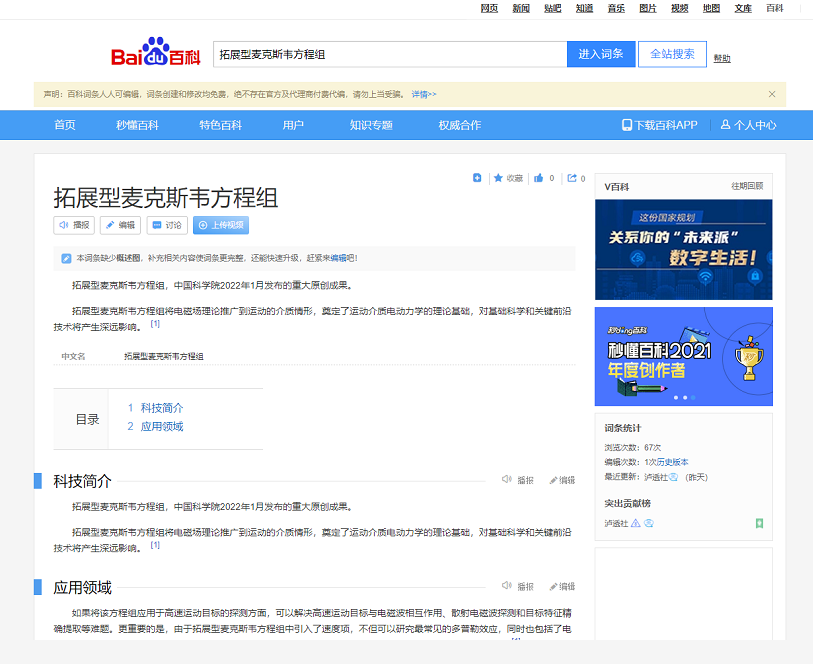813x664 pixels.
Task: Switch to 音乐 in top bar
Action: [616, 8]
